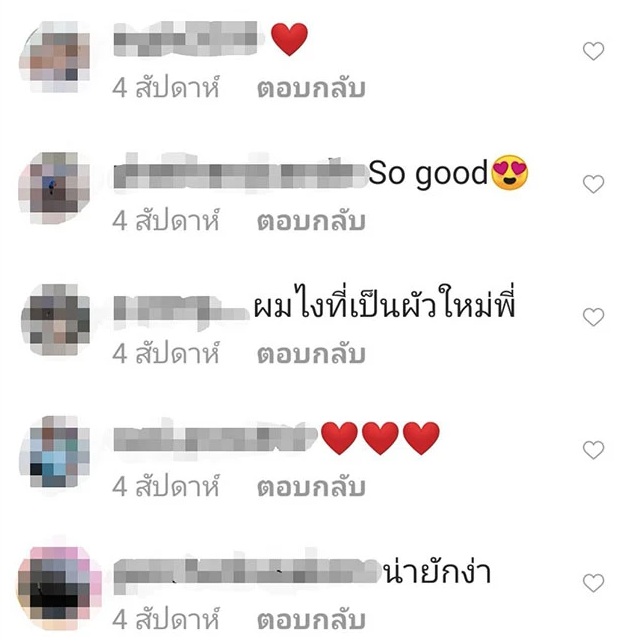This screenshot has width=635, height=639.
Task: Open avatar of the single heart commenter
Action: coord(54,56)
